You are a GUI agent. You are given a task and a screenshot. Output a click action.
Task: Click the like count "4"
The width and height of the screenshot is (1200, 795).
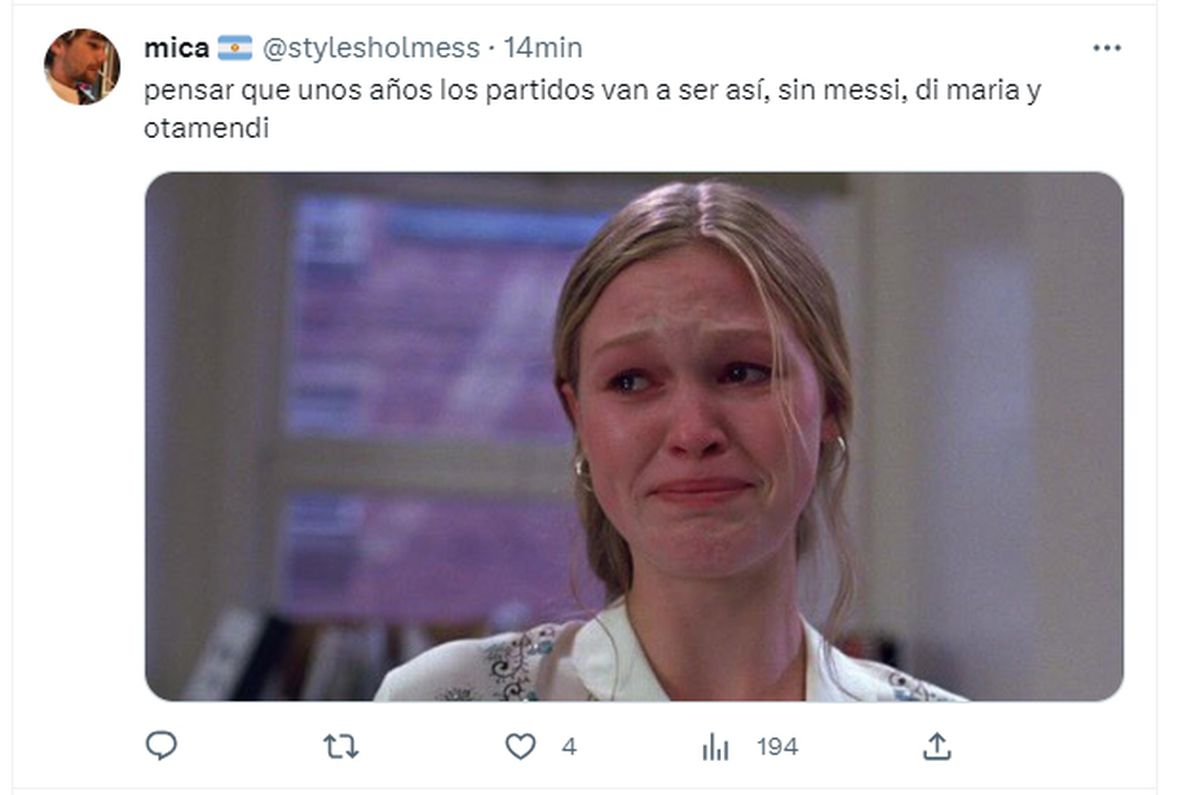[569, 746]
